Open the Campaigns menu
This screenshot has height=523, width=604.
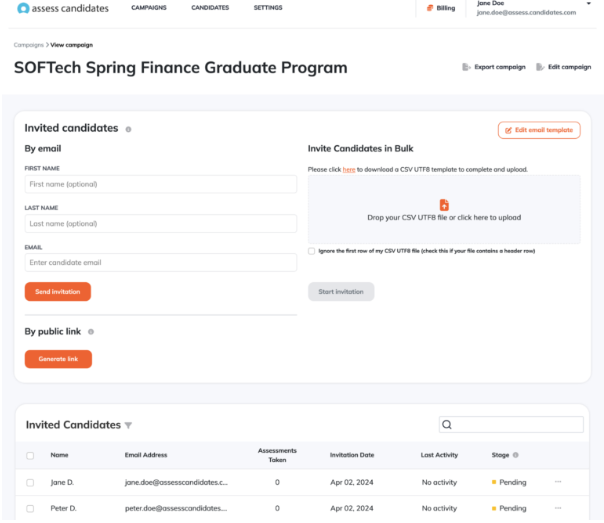coord(149,8)
